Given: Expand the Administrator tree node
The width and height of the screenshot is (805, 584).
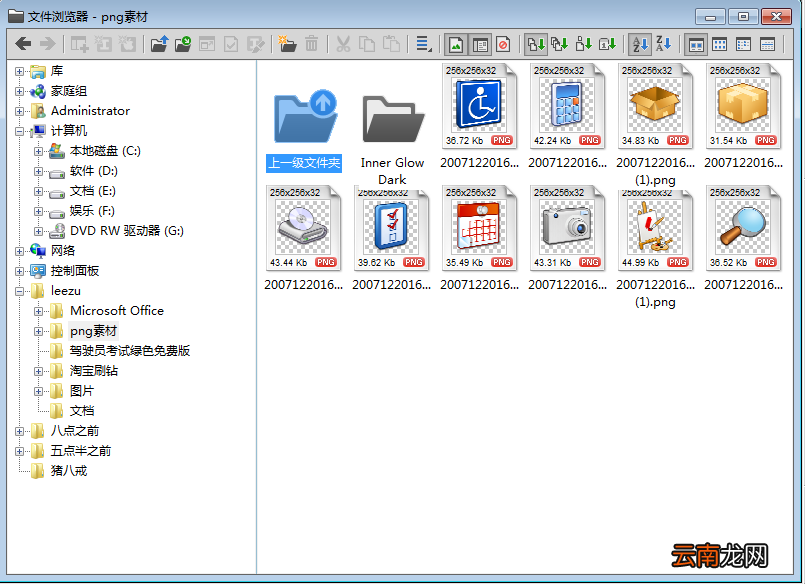Looking at the screenshot, I should (19, 111).
